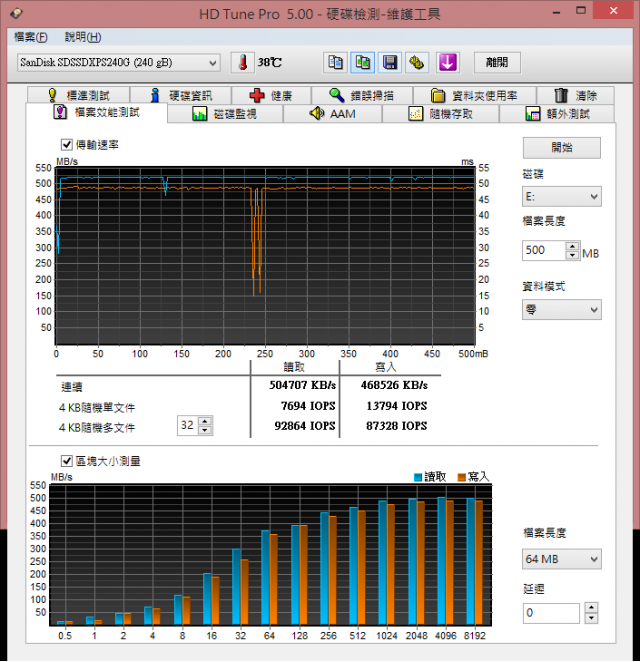Click the yellow folder usage icon
The width and height of the screenshot is (640, 662).
(438, 95)
